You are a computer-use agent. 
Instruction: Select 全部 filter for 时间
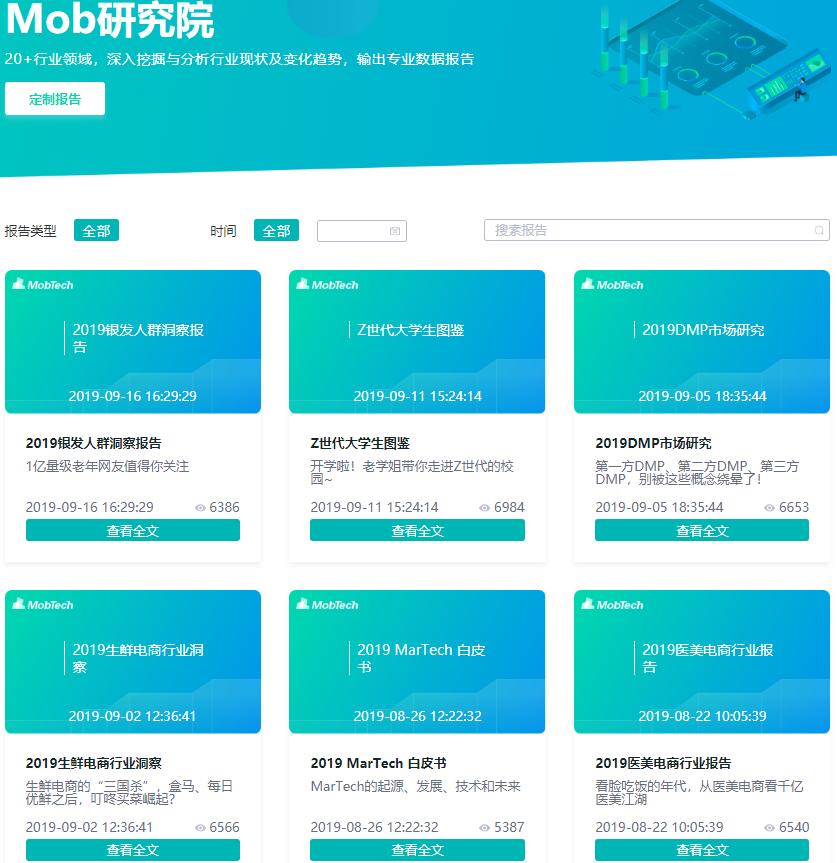[276, 231]
